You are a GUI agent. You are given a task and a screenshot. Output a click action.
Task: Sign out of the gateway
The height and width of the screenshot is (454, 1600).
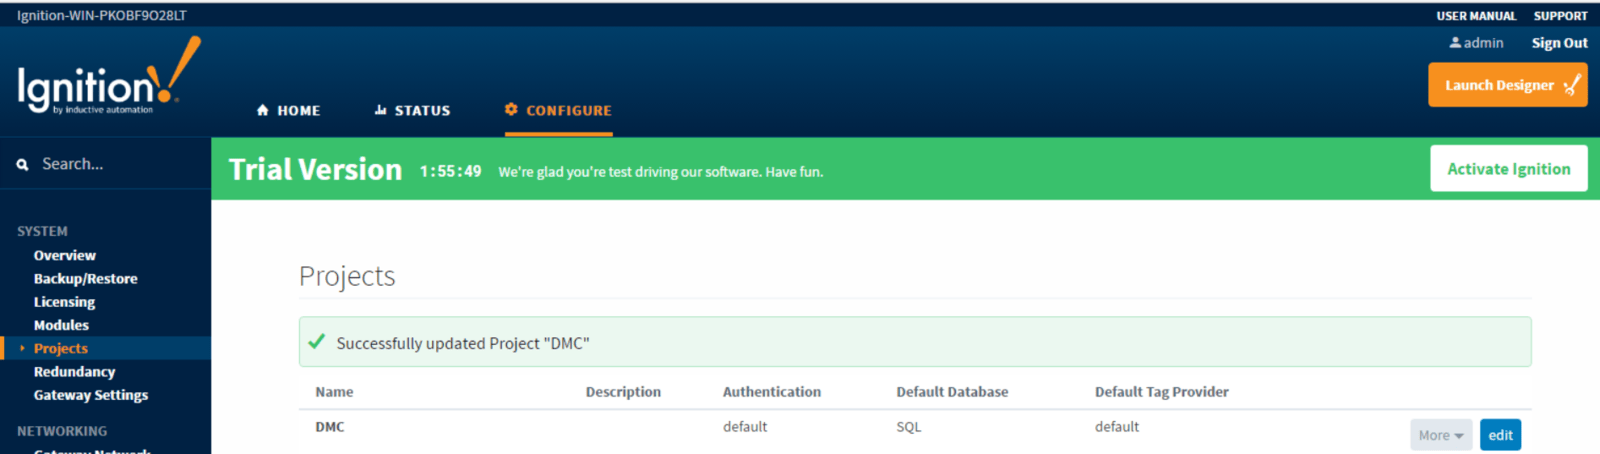point(1559,43)
